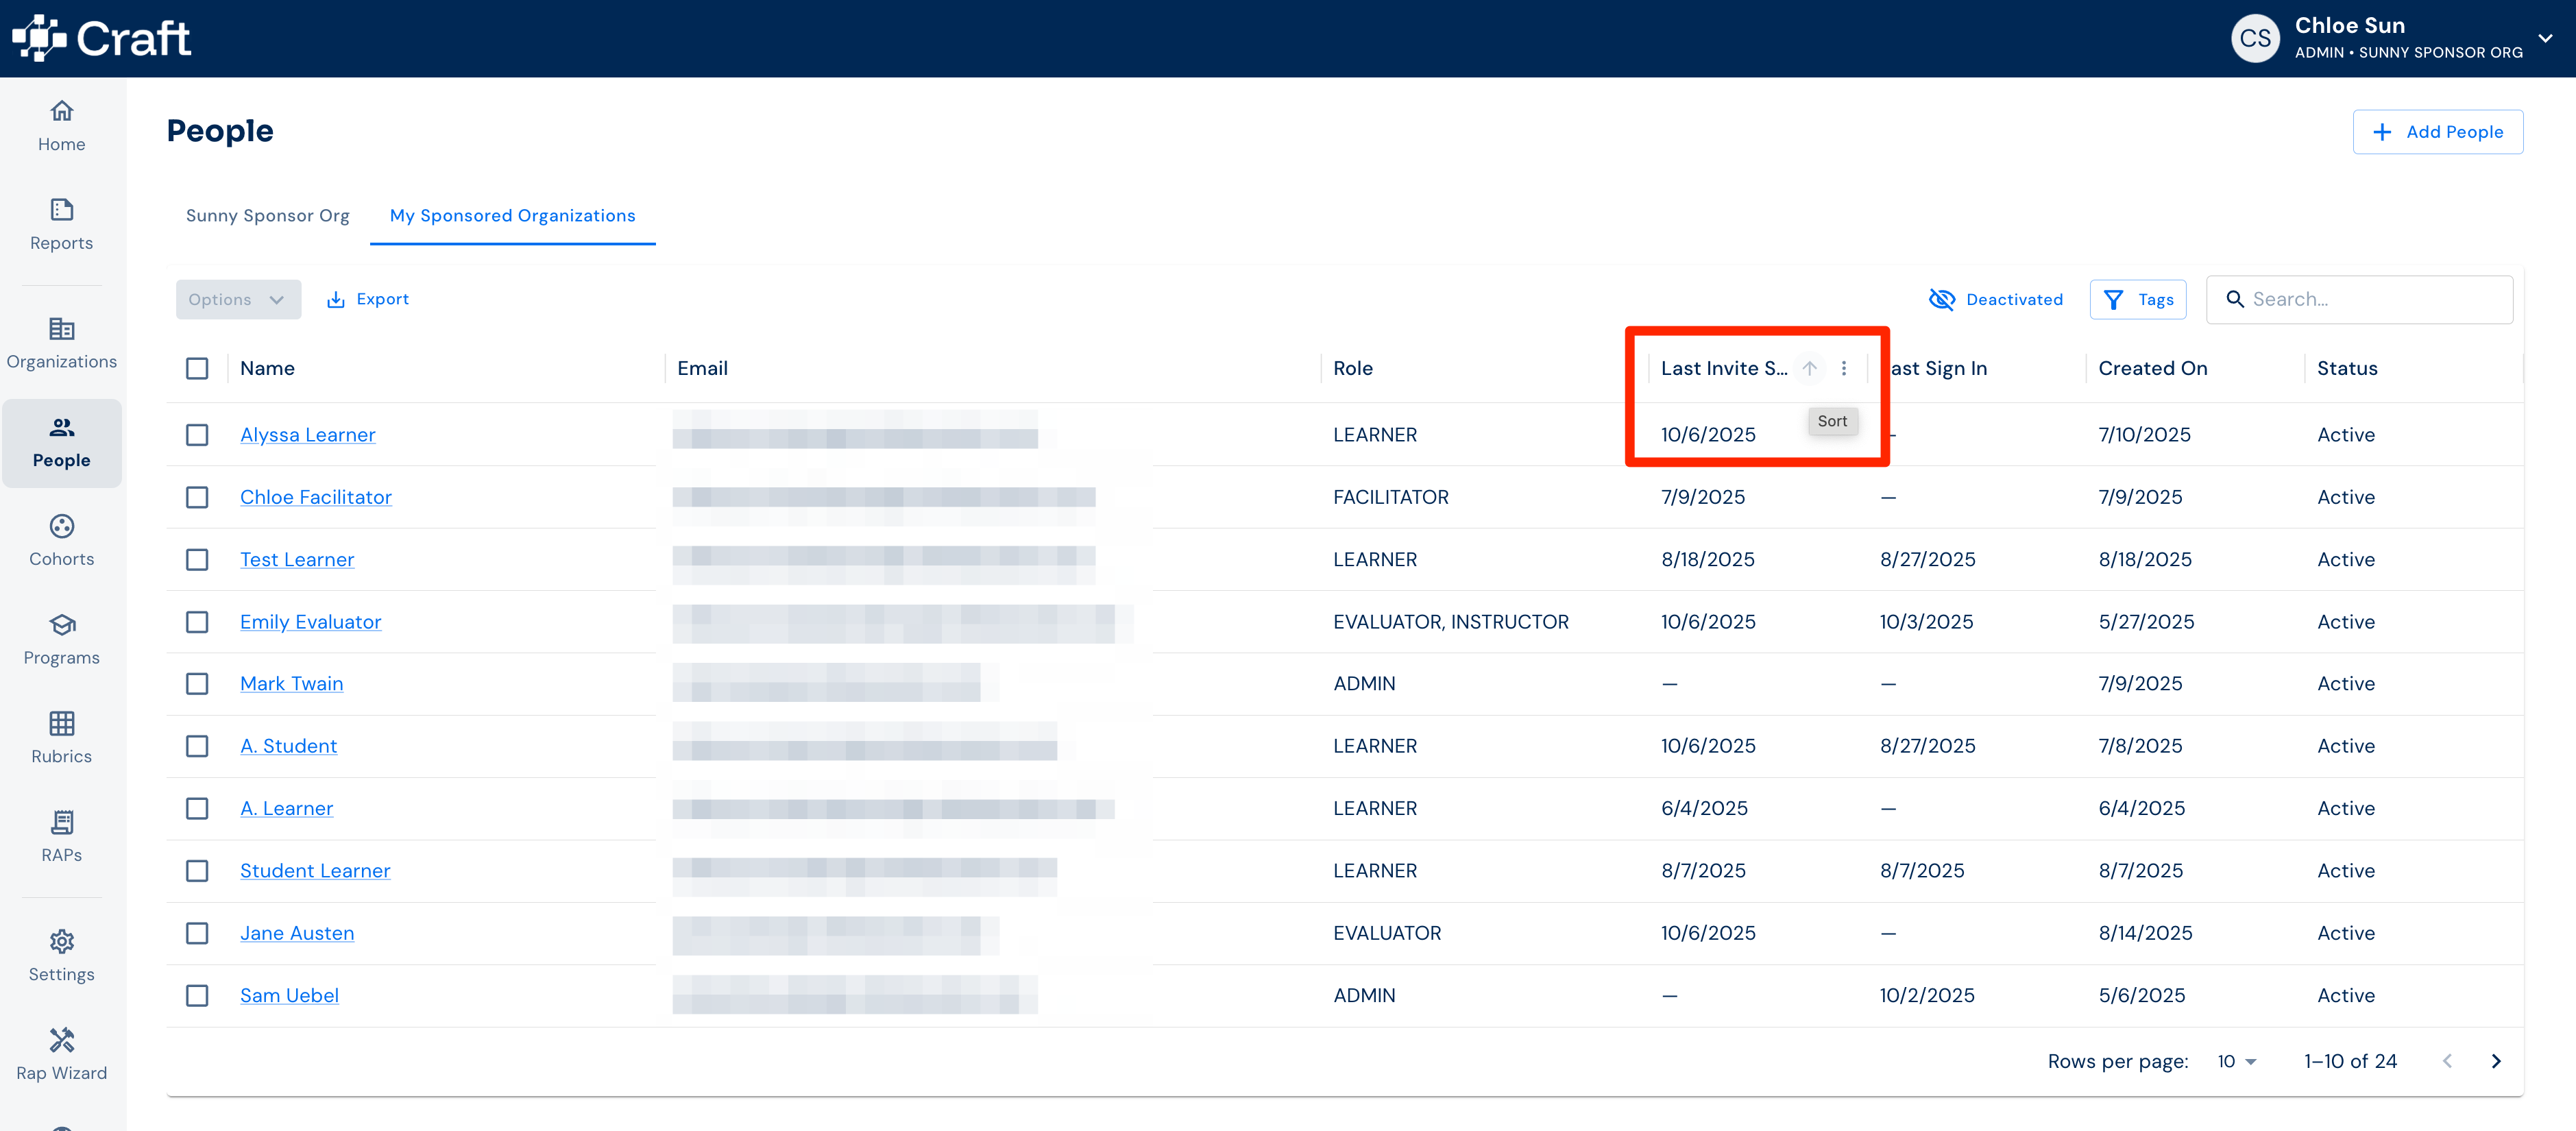2576x1131 pixels.
Task: Open Alyssa Learner's profile link
Action: [307, 435]
